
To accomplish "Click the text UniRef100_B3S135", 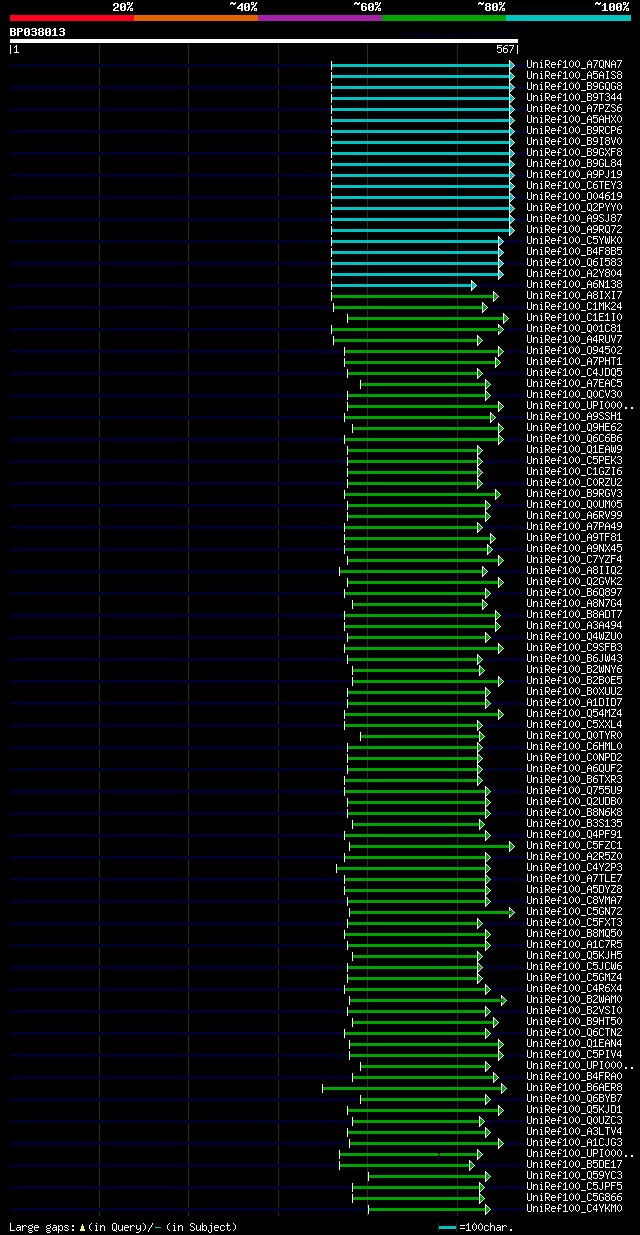I will click(x=574, y=823).
